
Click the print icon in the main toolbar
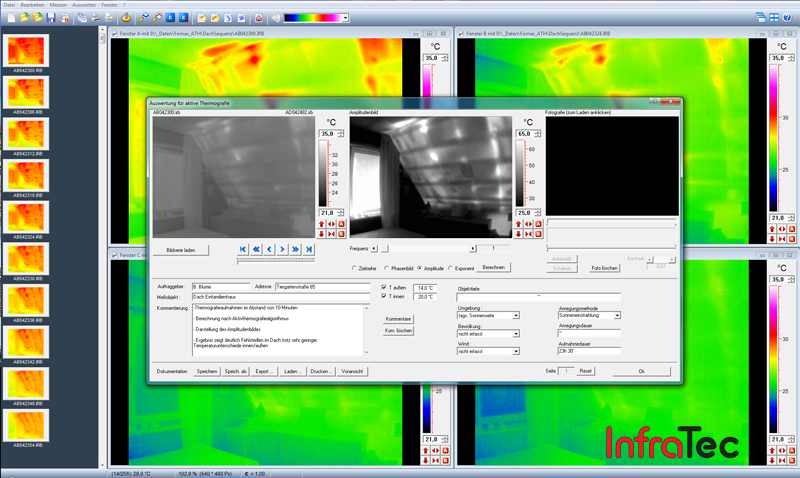(93, 18)
